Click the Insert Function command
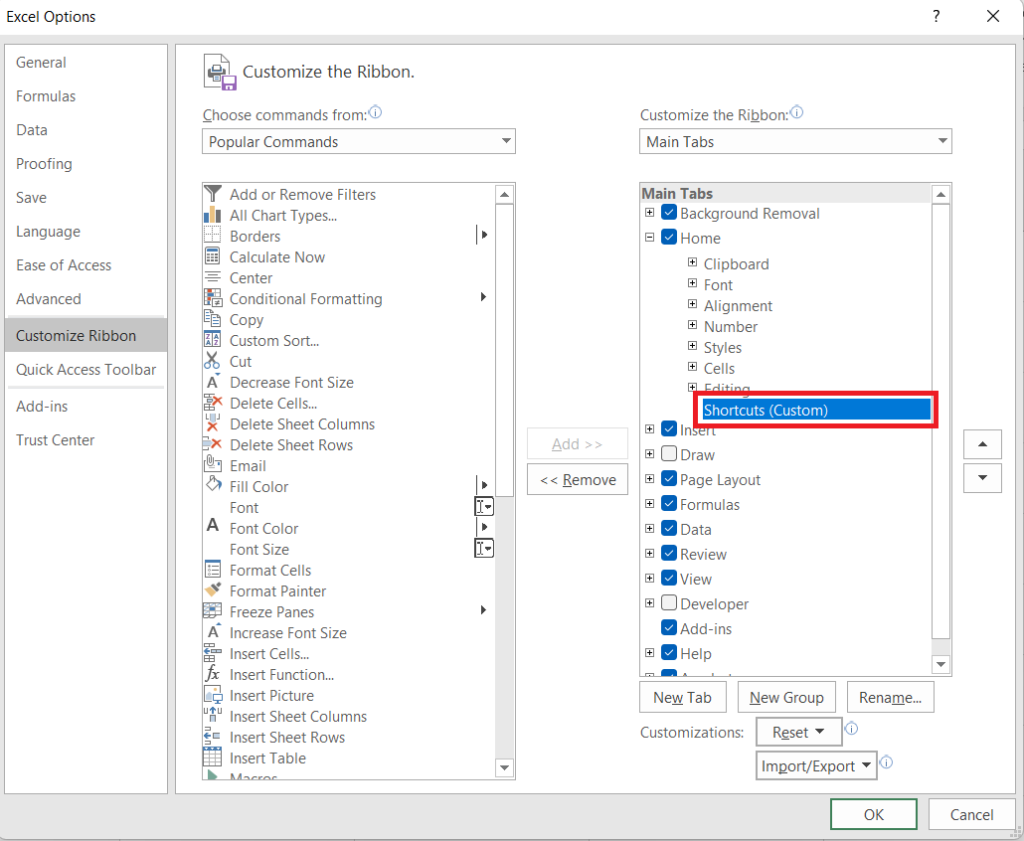The width and height of the screenshot is (1024, 841). 281,674
